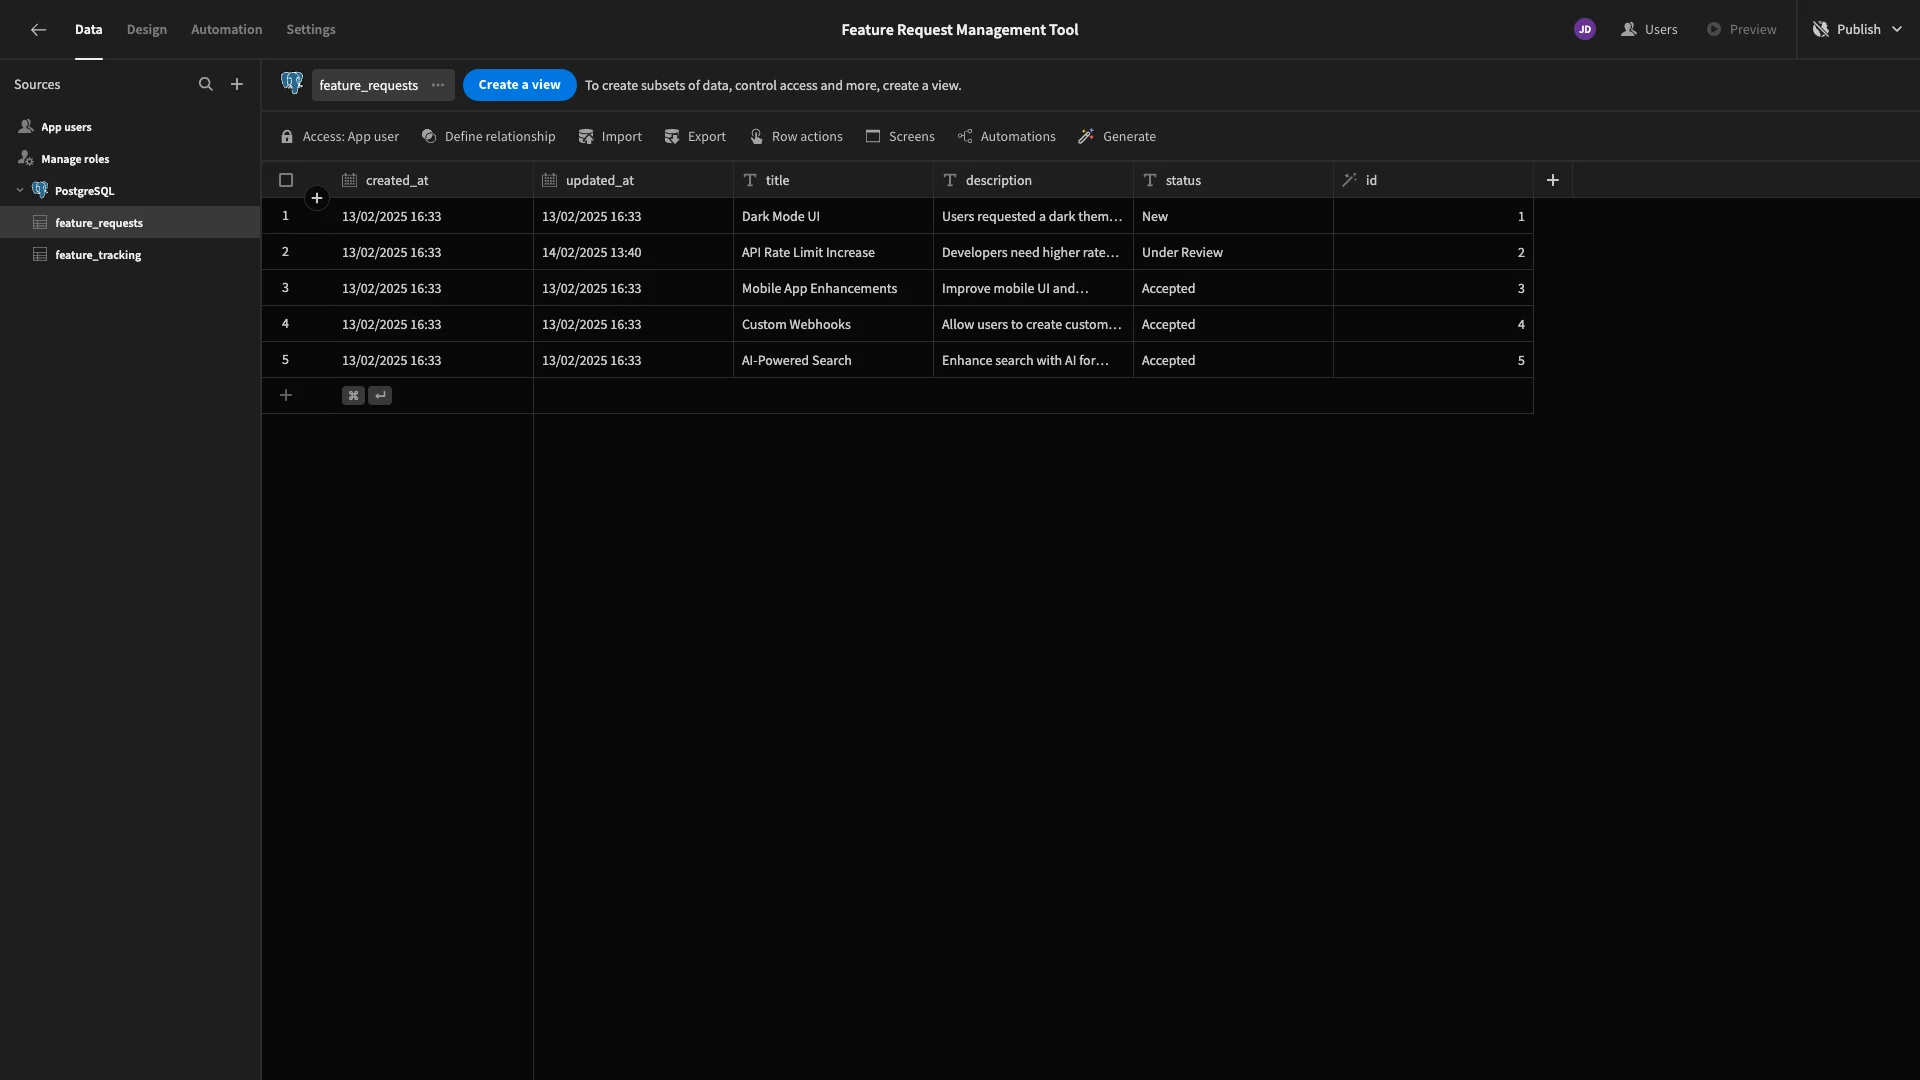Open the Generate wand tool
Image resolution: width=1920 pixels, height=1080 pixels.
point(1117,137)
